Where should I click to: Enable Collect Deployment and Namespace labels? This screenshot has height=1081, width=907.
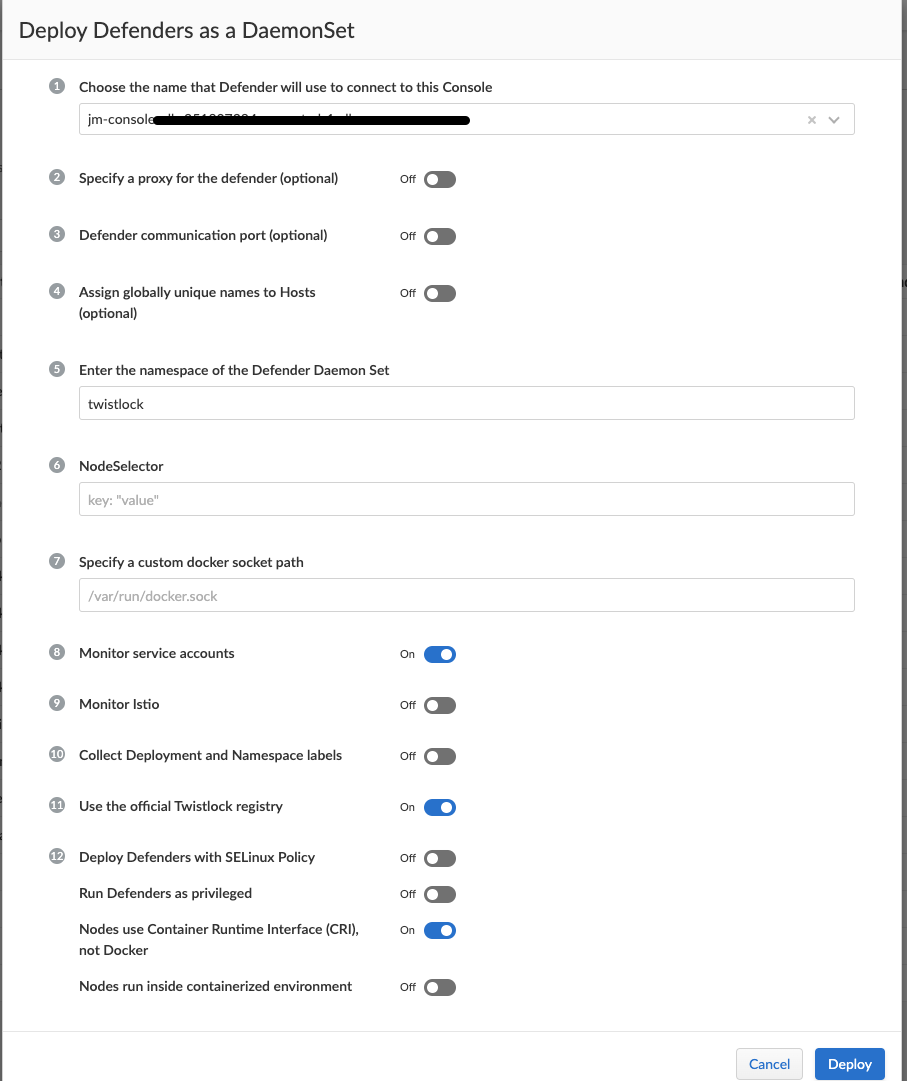click(x=438, y=756)
